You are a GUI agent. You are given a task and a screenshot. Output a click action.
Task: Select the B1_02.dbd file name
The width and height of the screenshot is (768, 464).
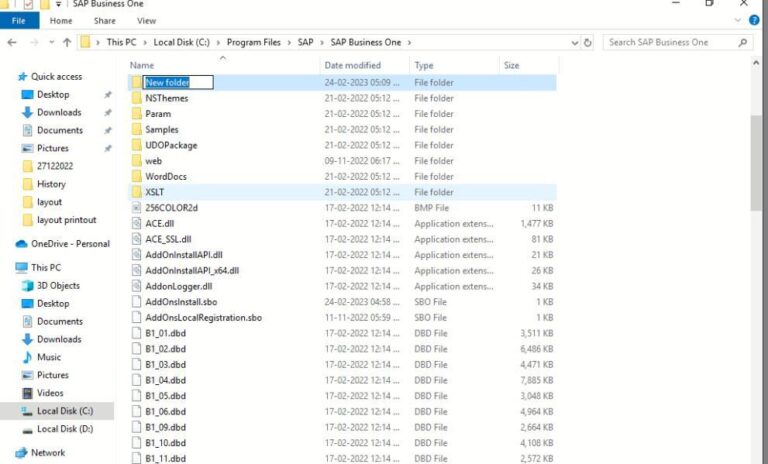click(166, 349)
